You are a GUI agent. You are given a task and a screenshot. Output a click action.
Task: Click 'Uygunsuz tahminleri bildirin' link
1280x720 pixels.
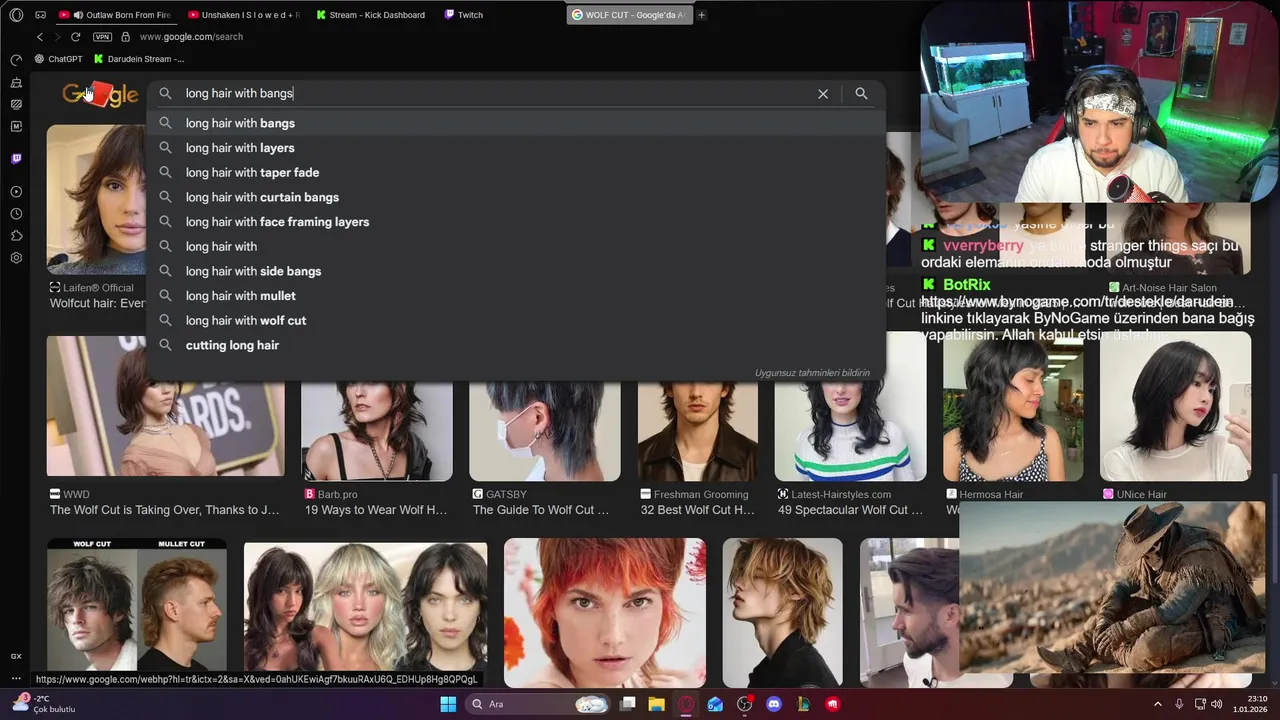812,373
